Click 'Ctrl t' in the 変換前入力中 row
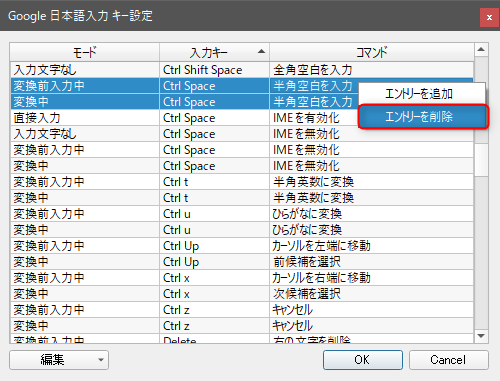Viewport: 500px width, 381px height. point(214,182)
